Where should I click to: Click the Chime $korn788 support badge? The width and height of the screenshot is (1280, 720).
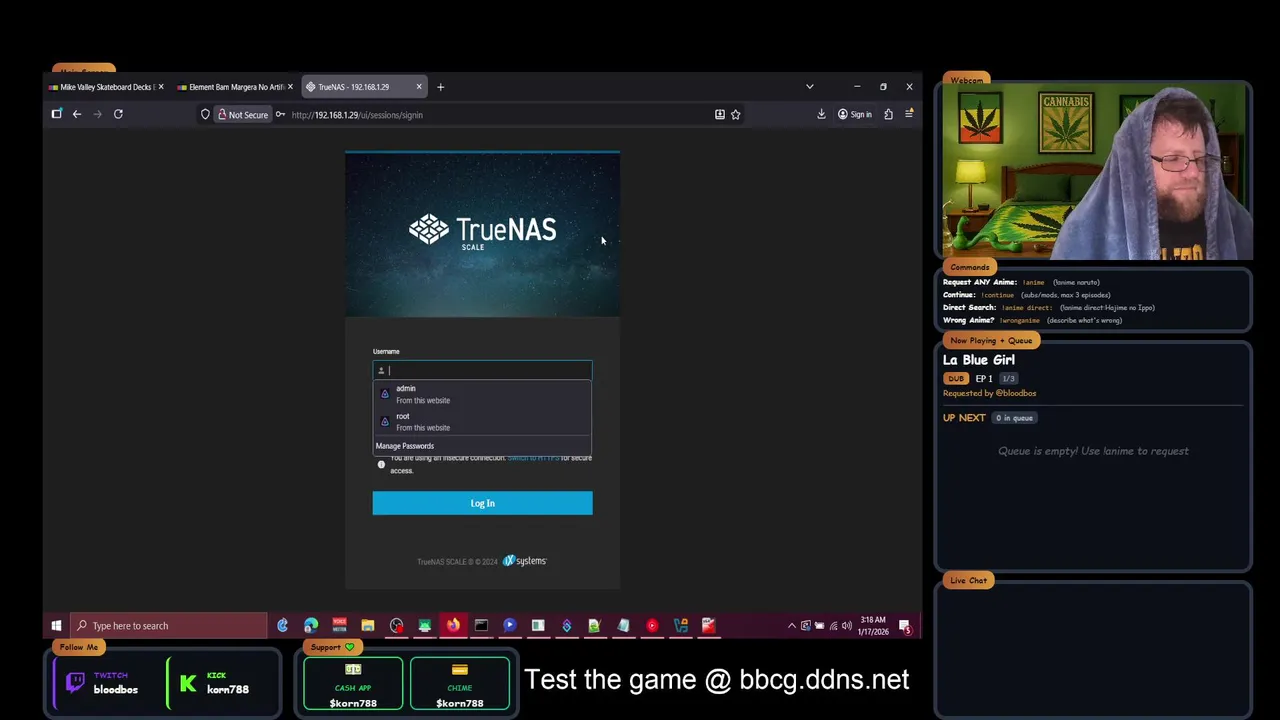460,685
